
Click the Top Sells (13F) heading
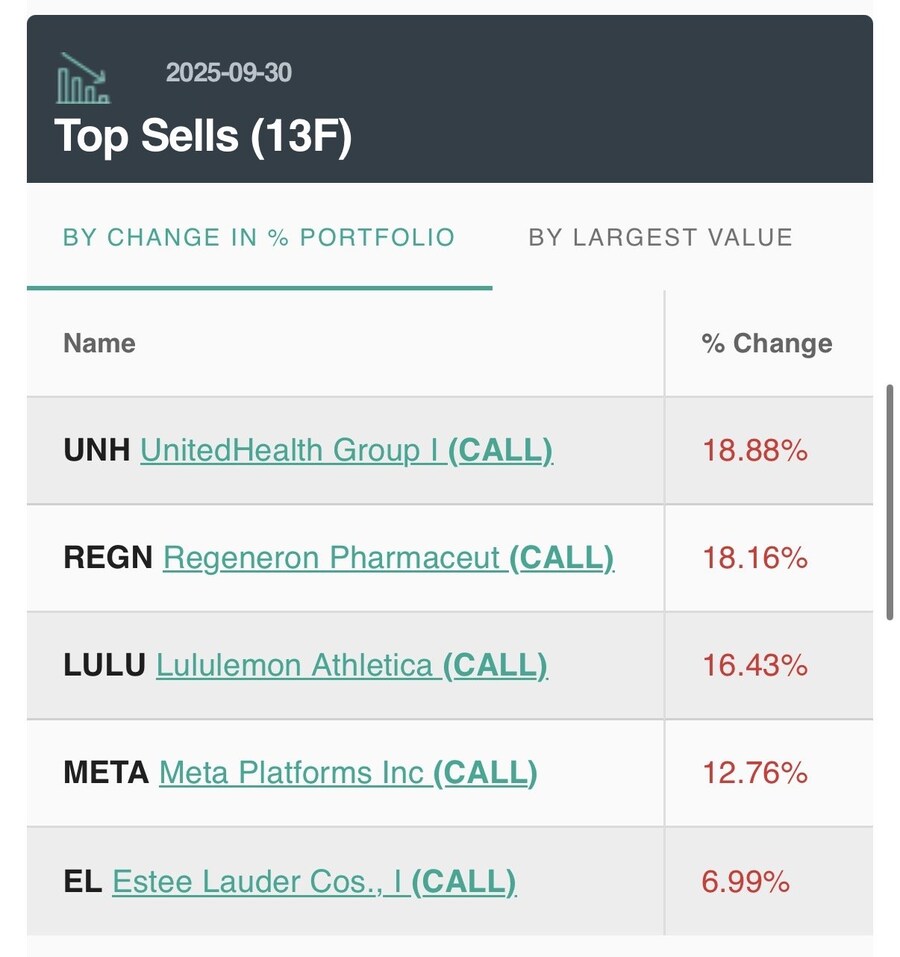pos(203,136)
